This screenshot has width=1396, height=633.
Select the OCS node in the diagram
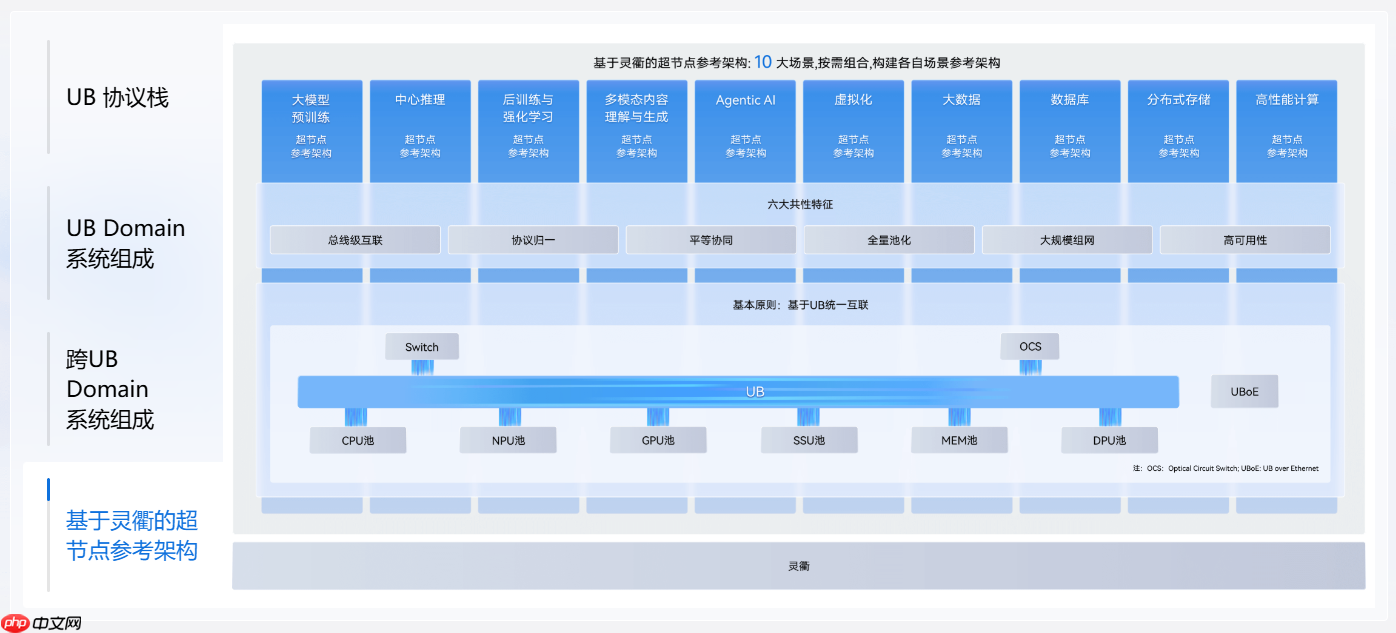click(x=1030, y=346)
